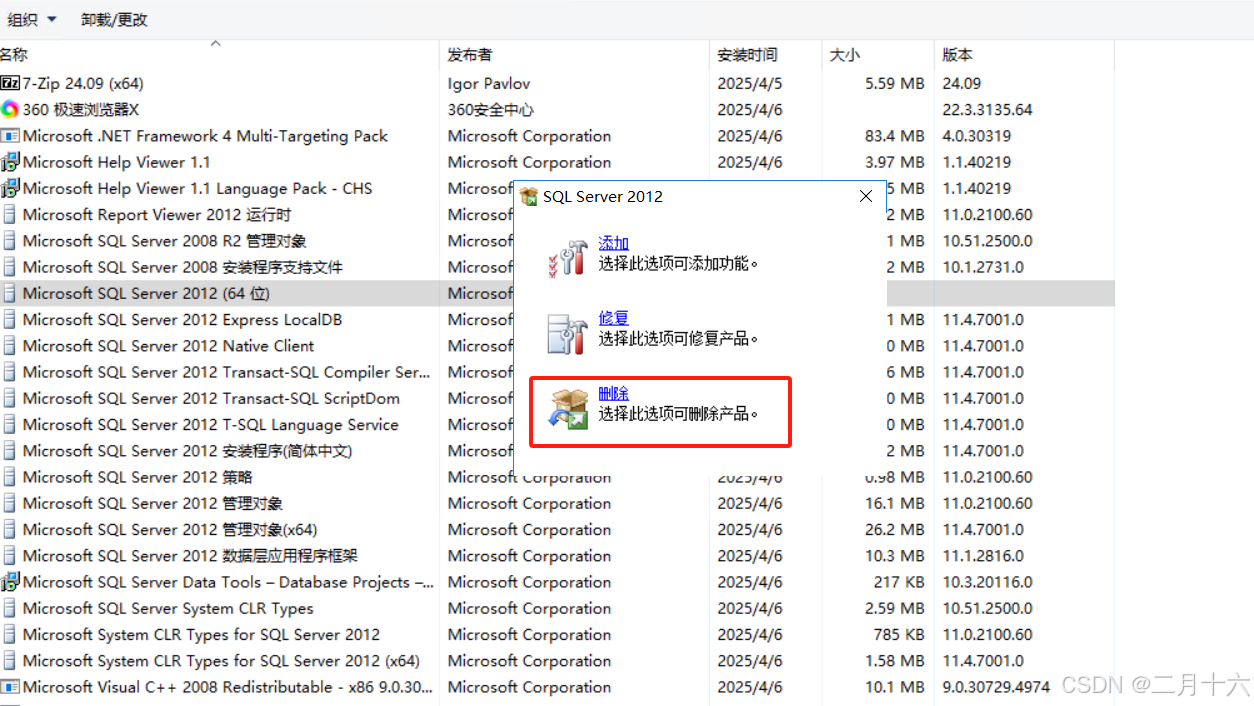Click the size 83.4 MB

[895, 136]
